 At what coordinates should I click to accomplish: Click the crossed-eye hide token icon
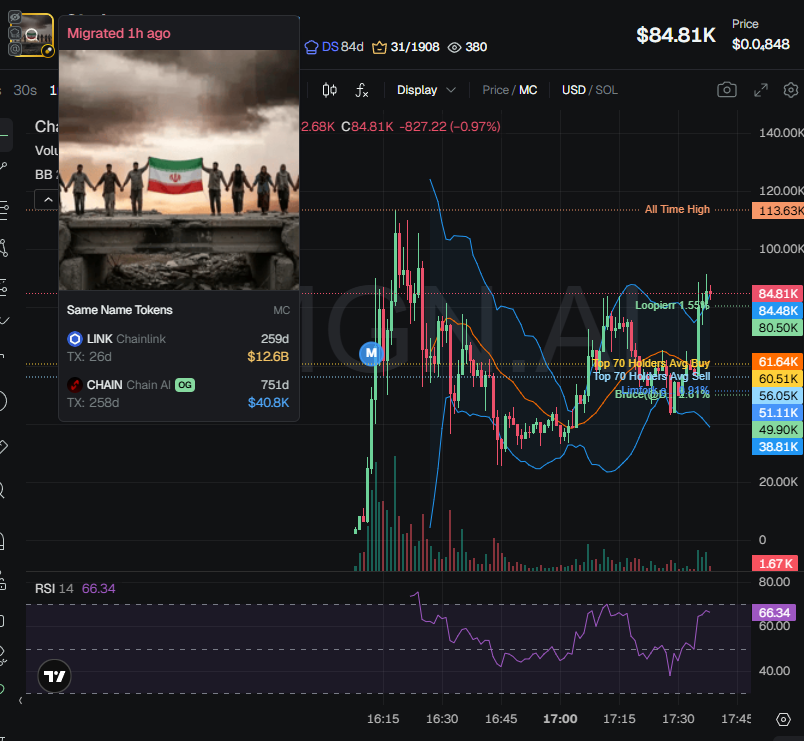point(15,17)
